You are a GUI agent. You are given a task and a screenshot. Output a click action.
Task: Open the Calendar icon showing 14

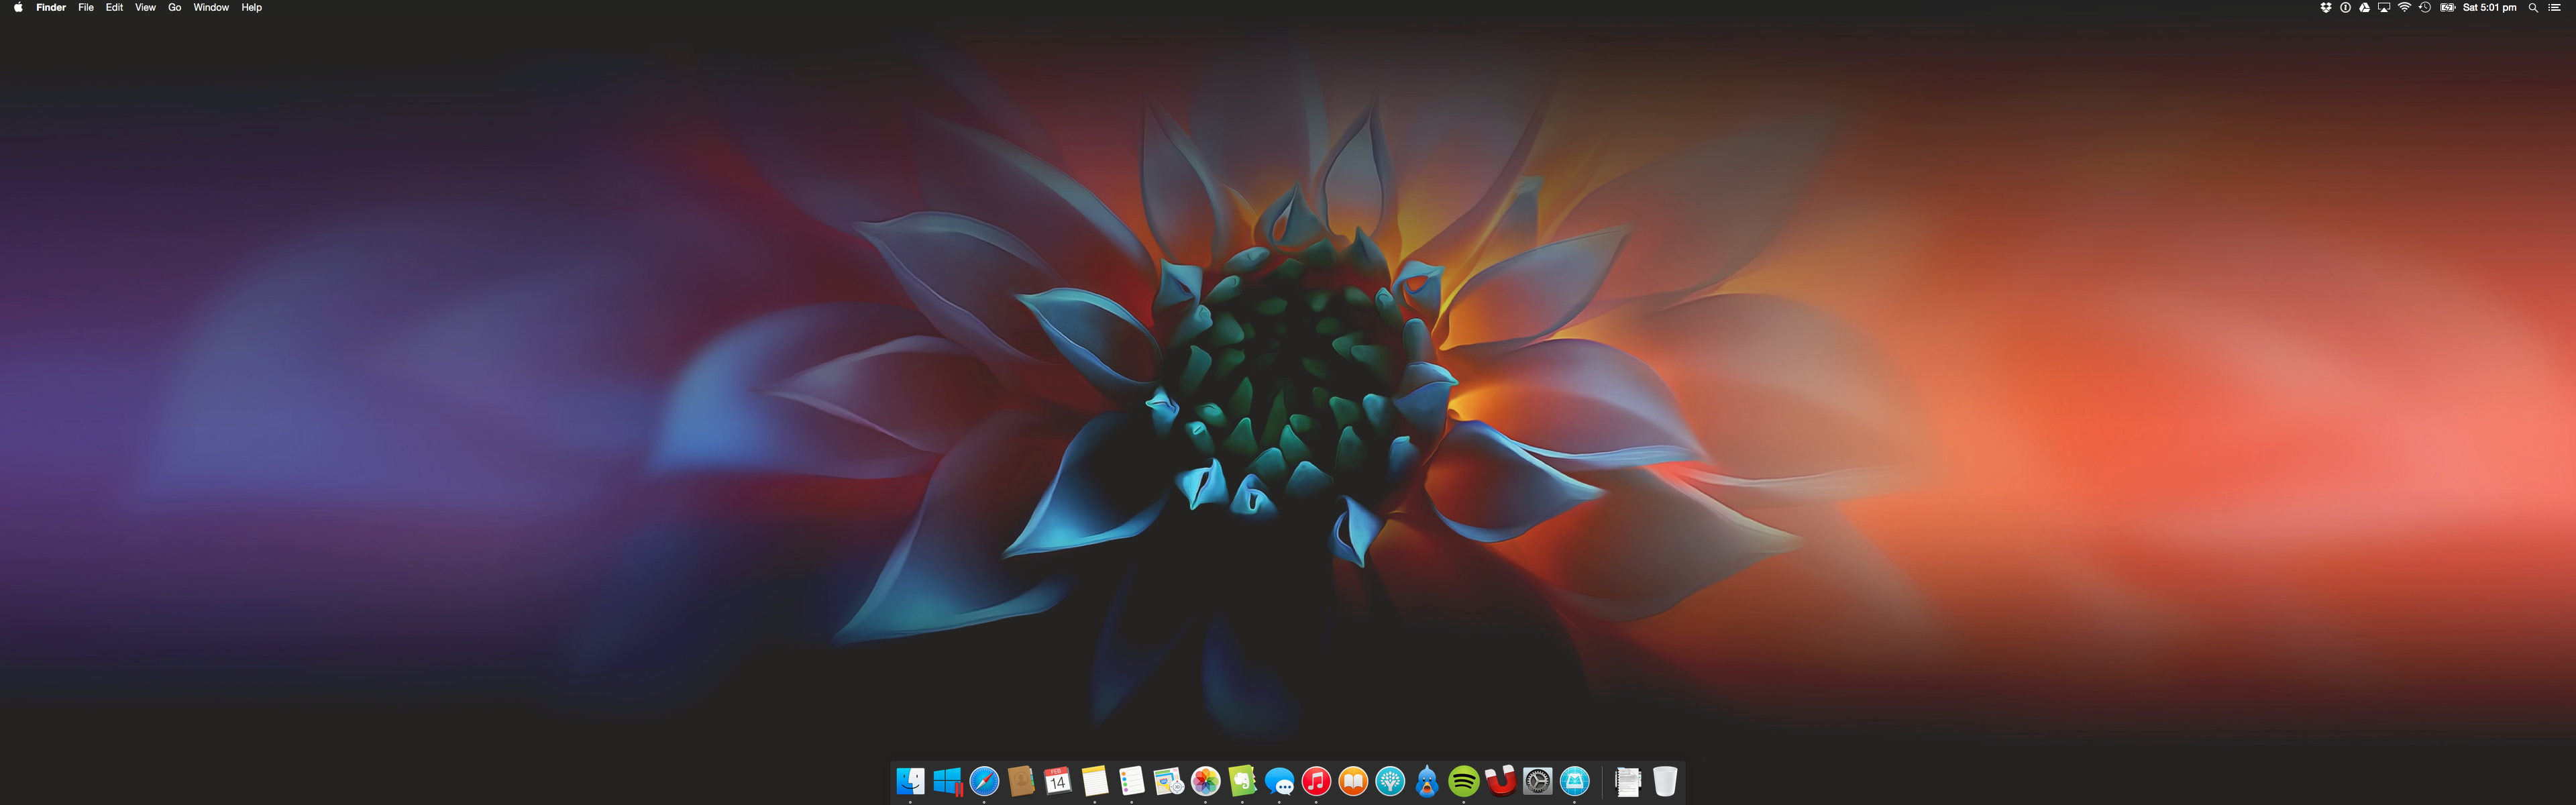coord(1057,781)
